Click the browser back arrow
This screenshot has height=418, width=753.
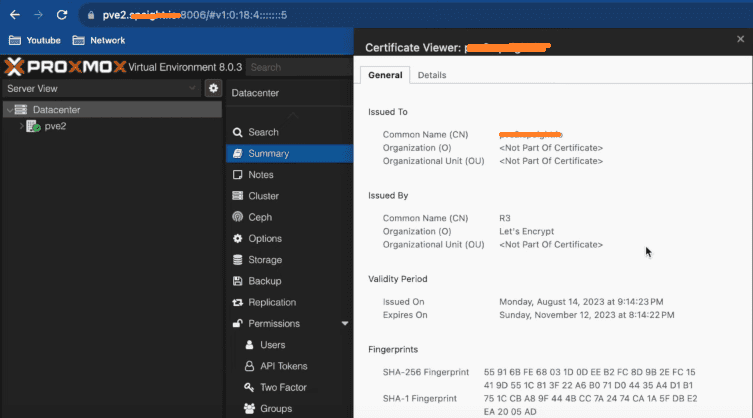[x=15, y=15]
